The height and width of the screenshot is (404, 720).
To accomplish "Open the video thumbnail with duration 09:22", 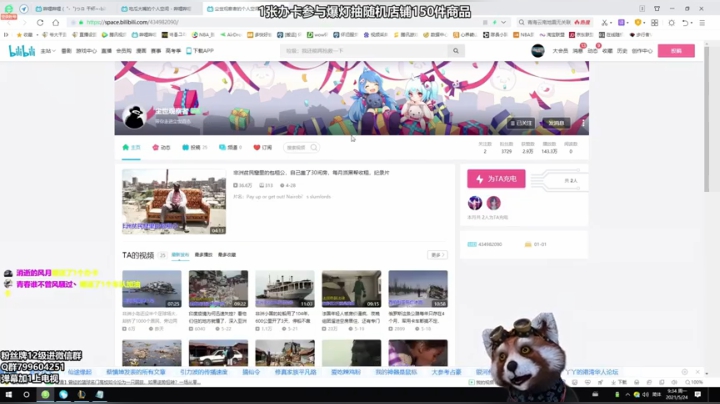I will pyautogui.click(x=218, y=289).
